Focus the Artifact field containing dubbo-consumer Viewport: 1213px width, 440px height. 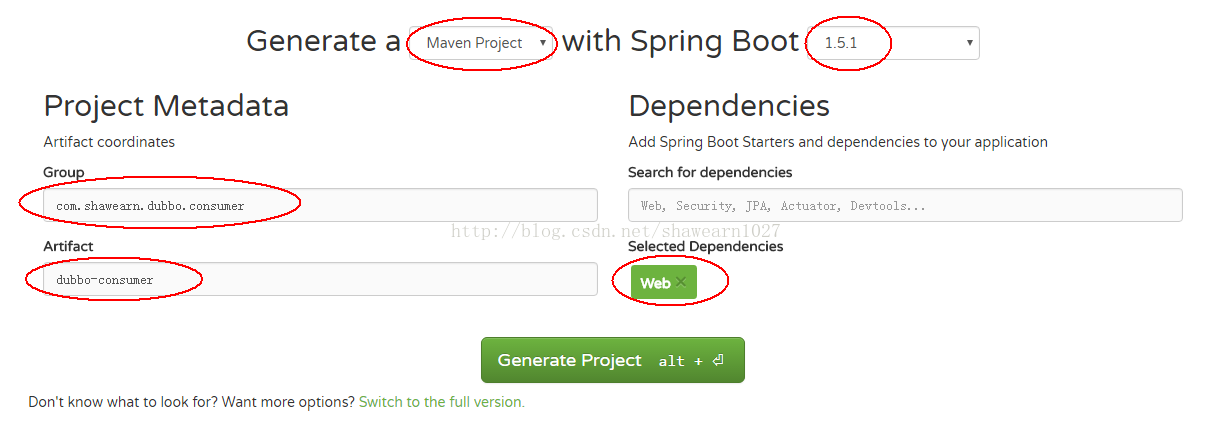(x=320, y=279)
